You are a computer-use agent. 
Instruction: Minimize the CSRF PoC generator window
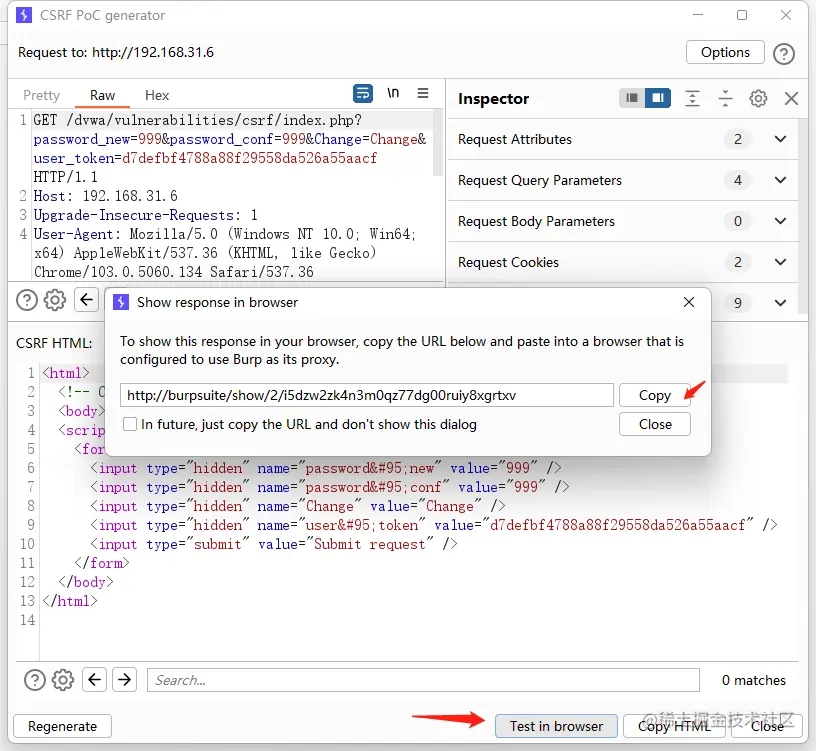[698, 15]
